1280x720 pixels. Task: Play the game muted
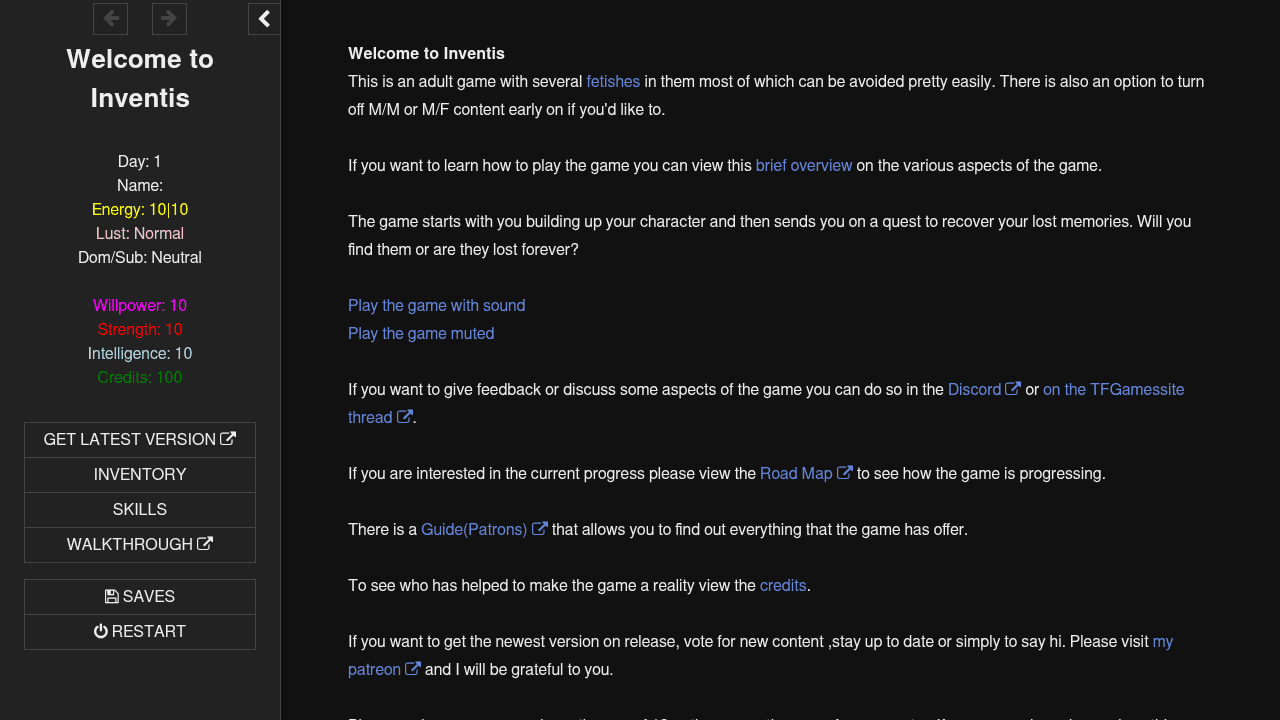[x=421, y=334]
